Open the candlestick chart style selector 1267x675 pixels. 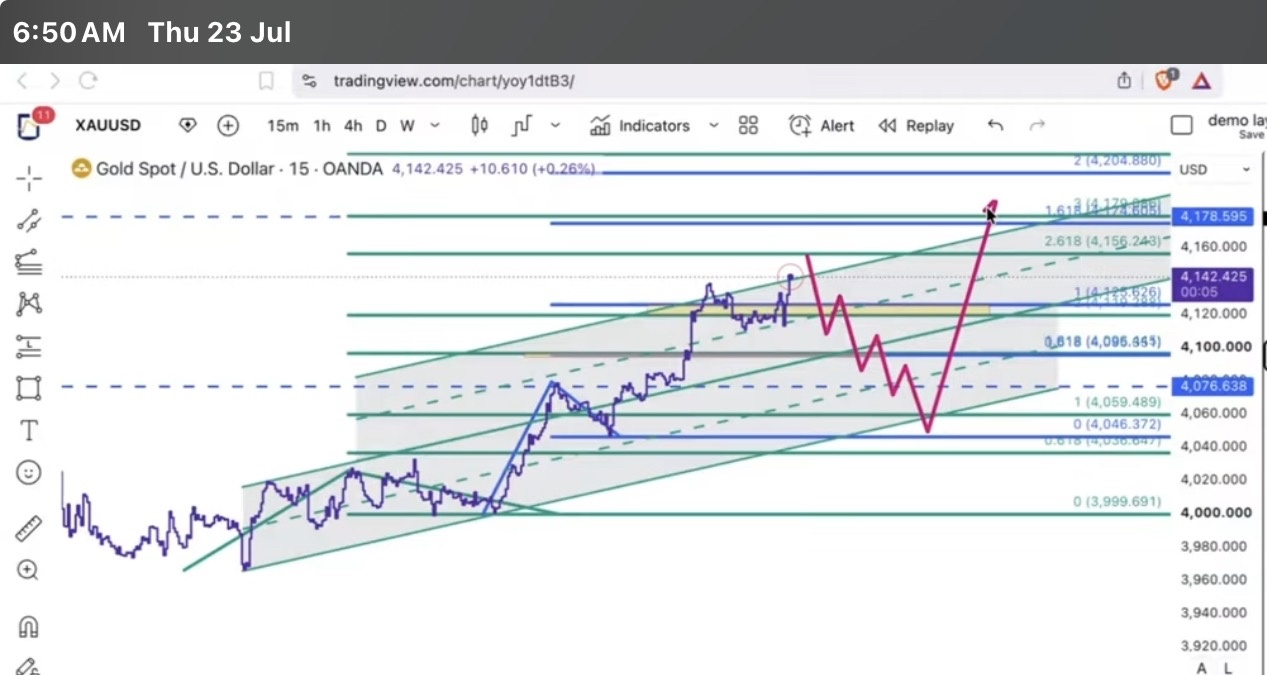pyautogui.click(x=480, y=125)
